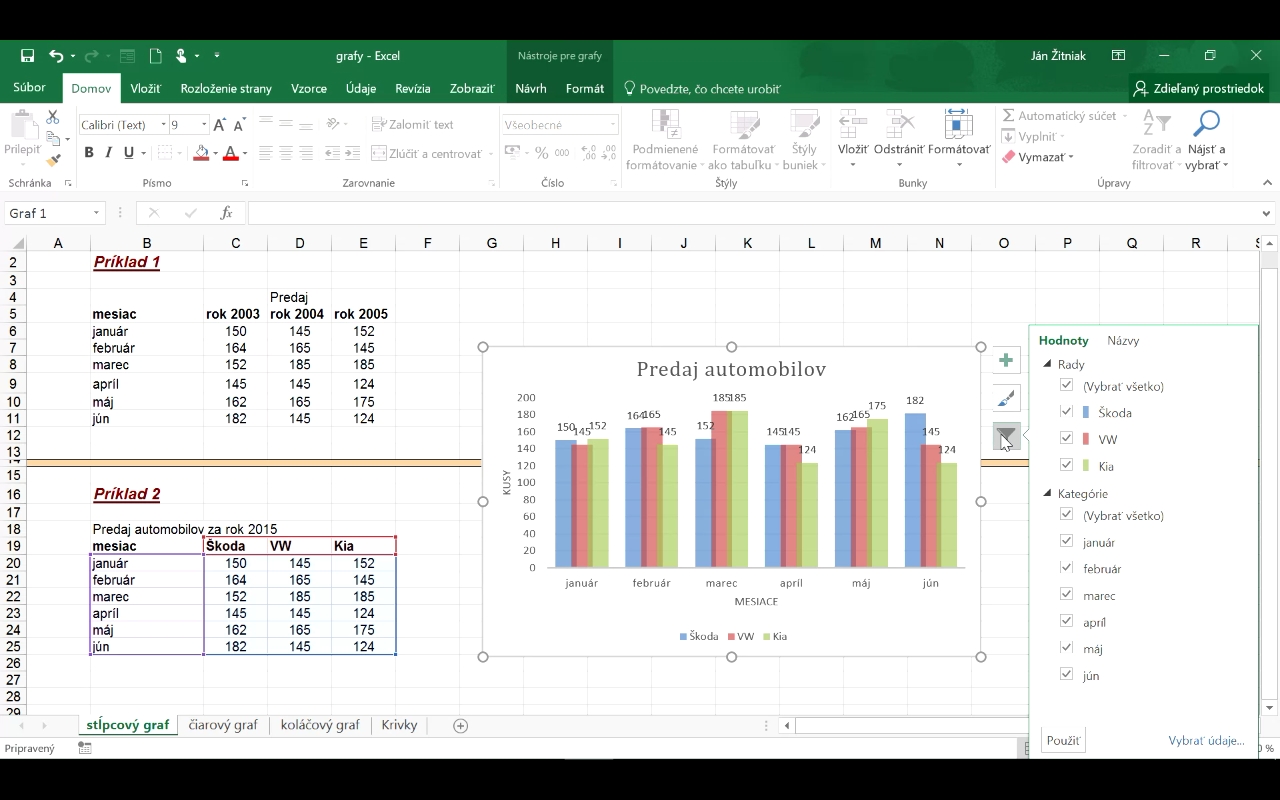Uncheck the Kia series checkbox
The image size is (1280, 800).
[x=1066, y=465]
